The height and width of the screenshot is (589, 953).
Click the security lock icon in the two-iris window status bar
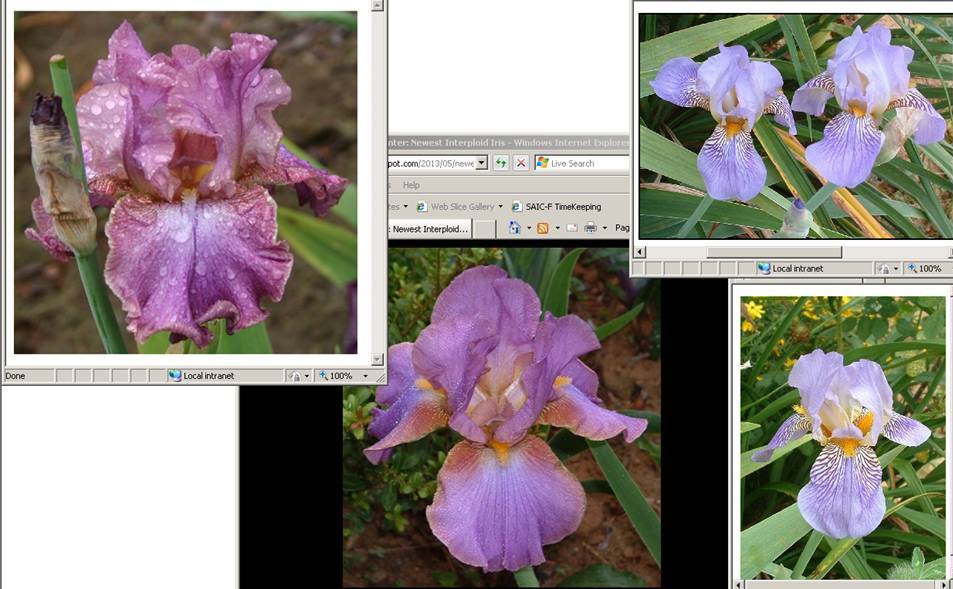884,269
